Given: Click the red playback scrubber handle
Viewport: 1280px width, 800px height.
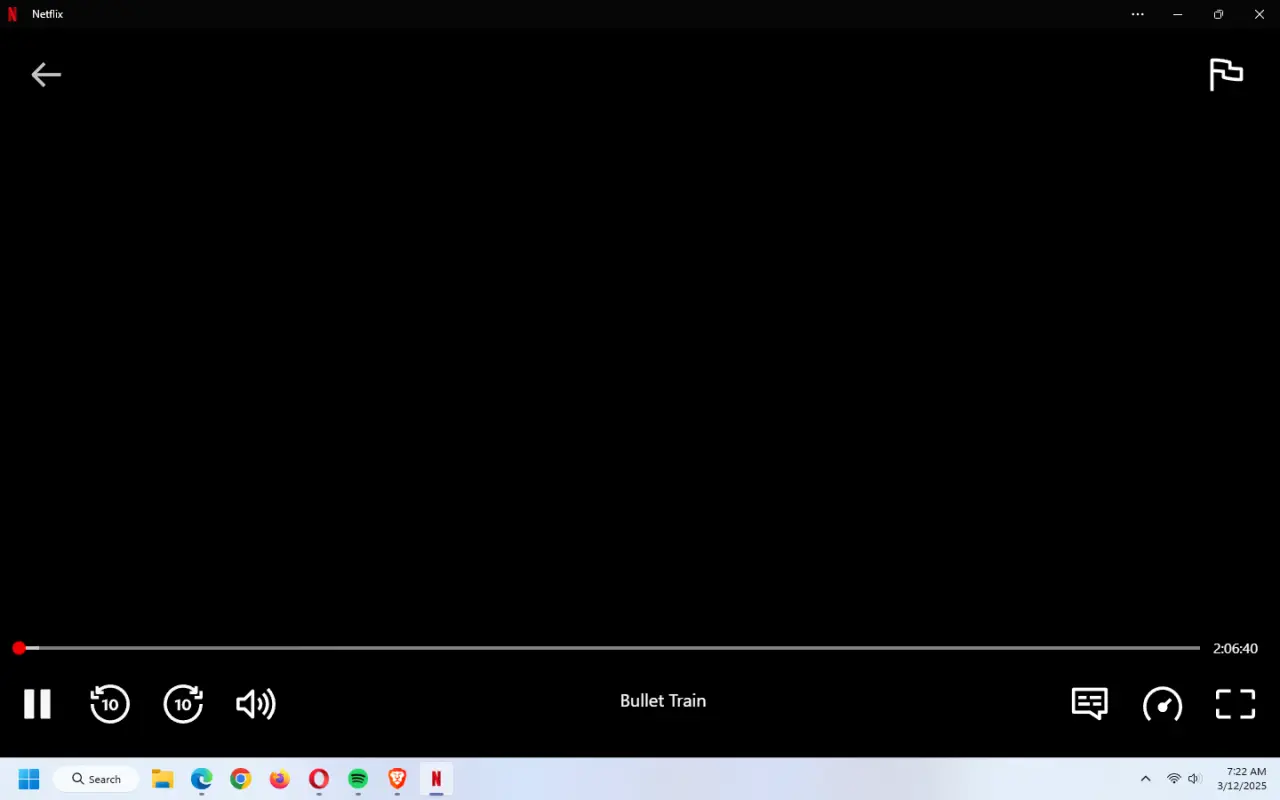Looking at the screenshot, I should click(x=19, y=649).
